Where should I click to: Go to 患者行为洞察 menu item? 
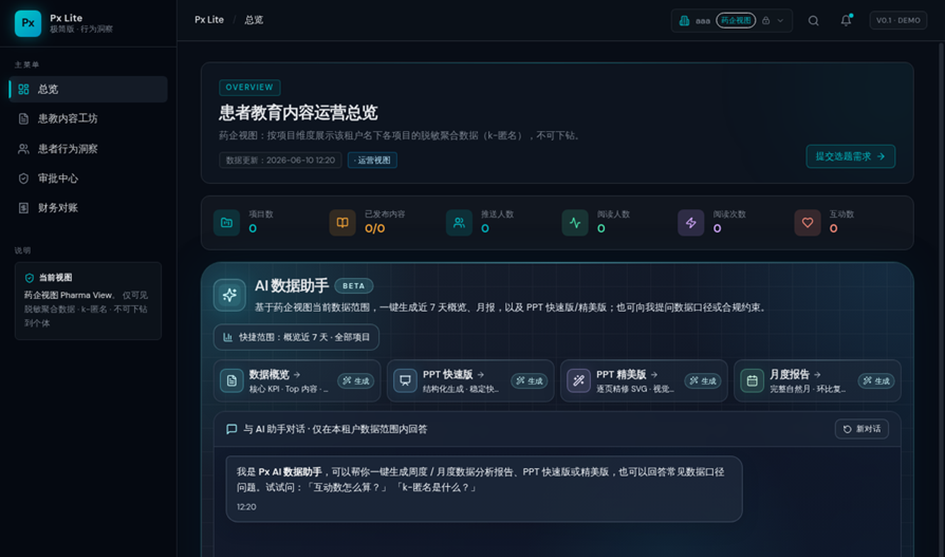88,148
